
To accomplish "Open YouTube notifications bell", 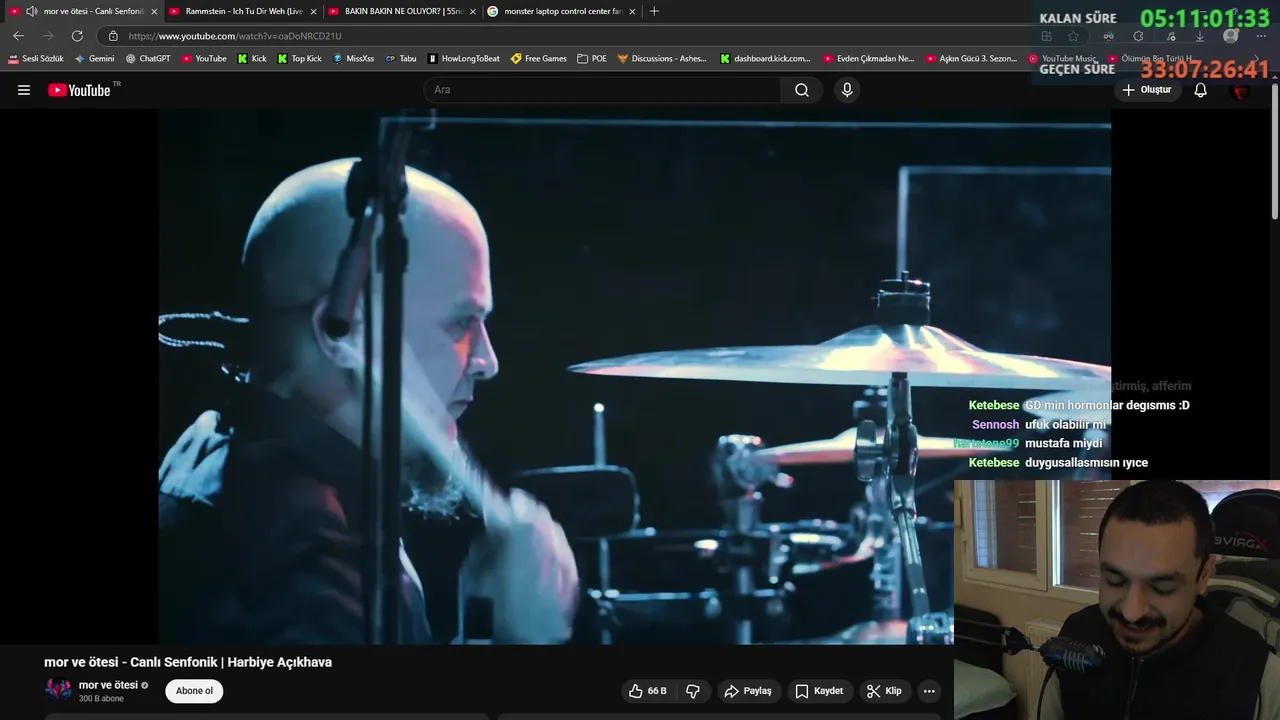I will [x=1201, y=90].
